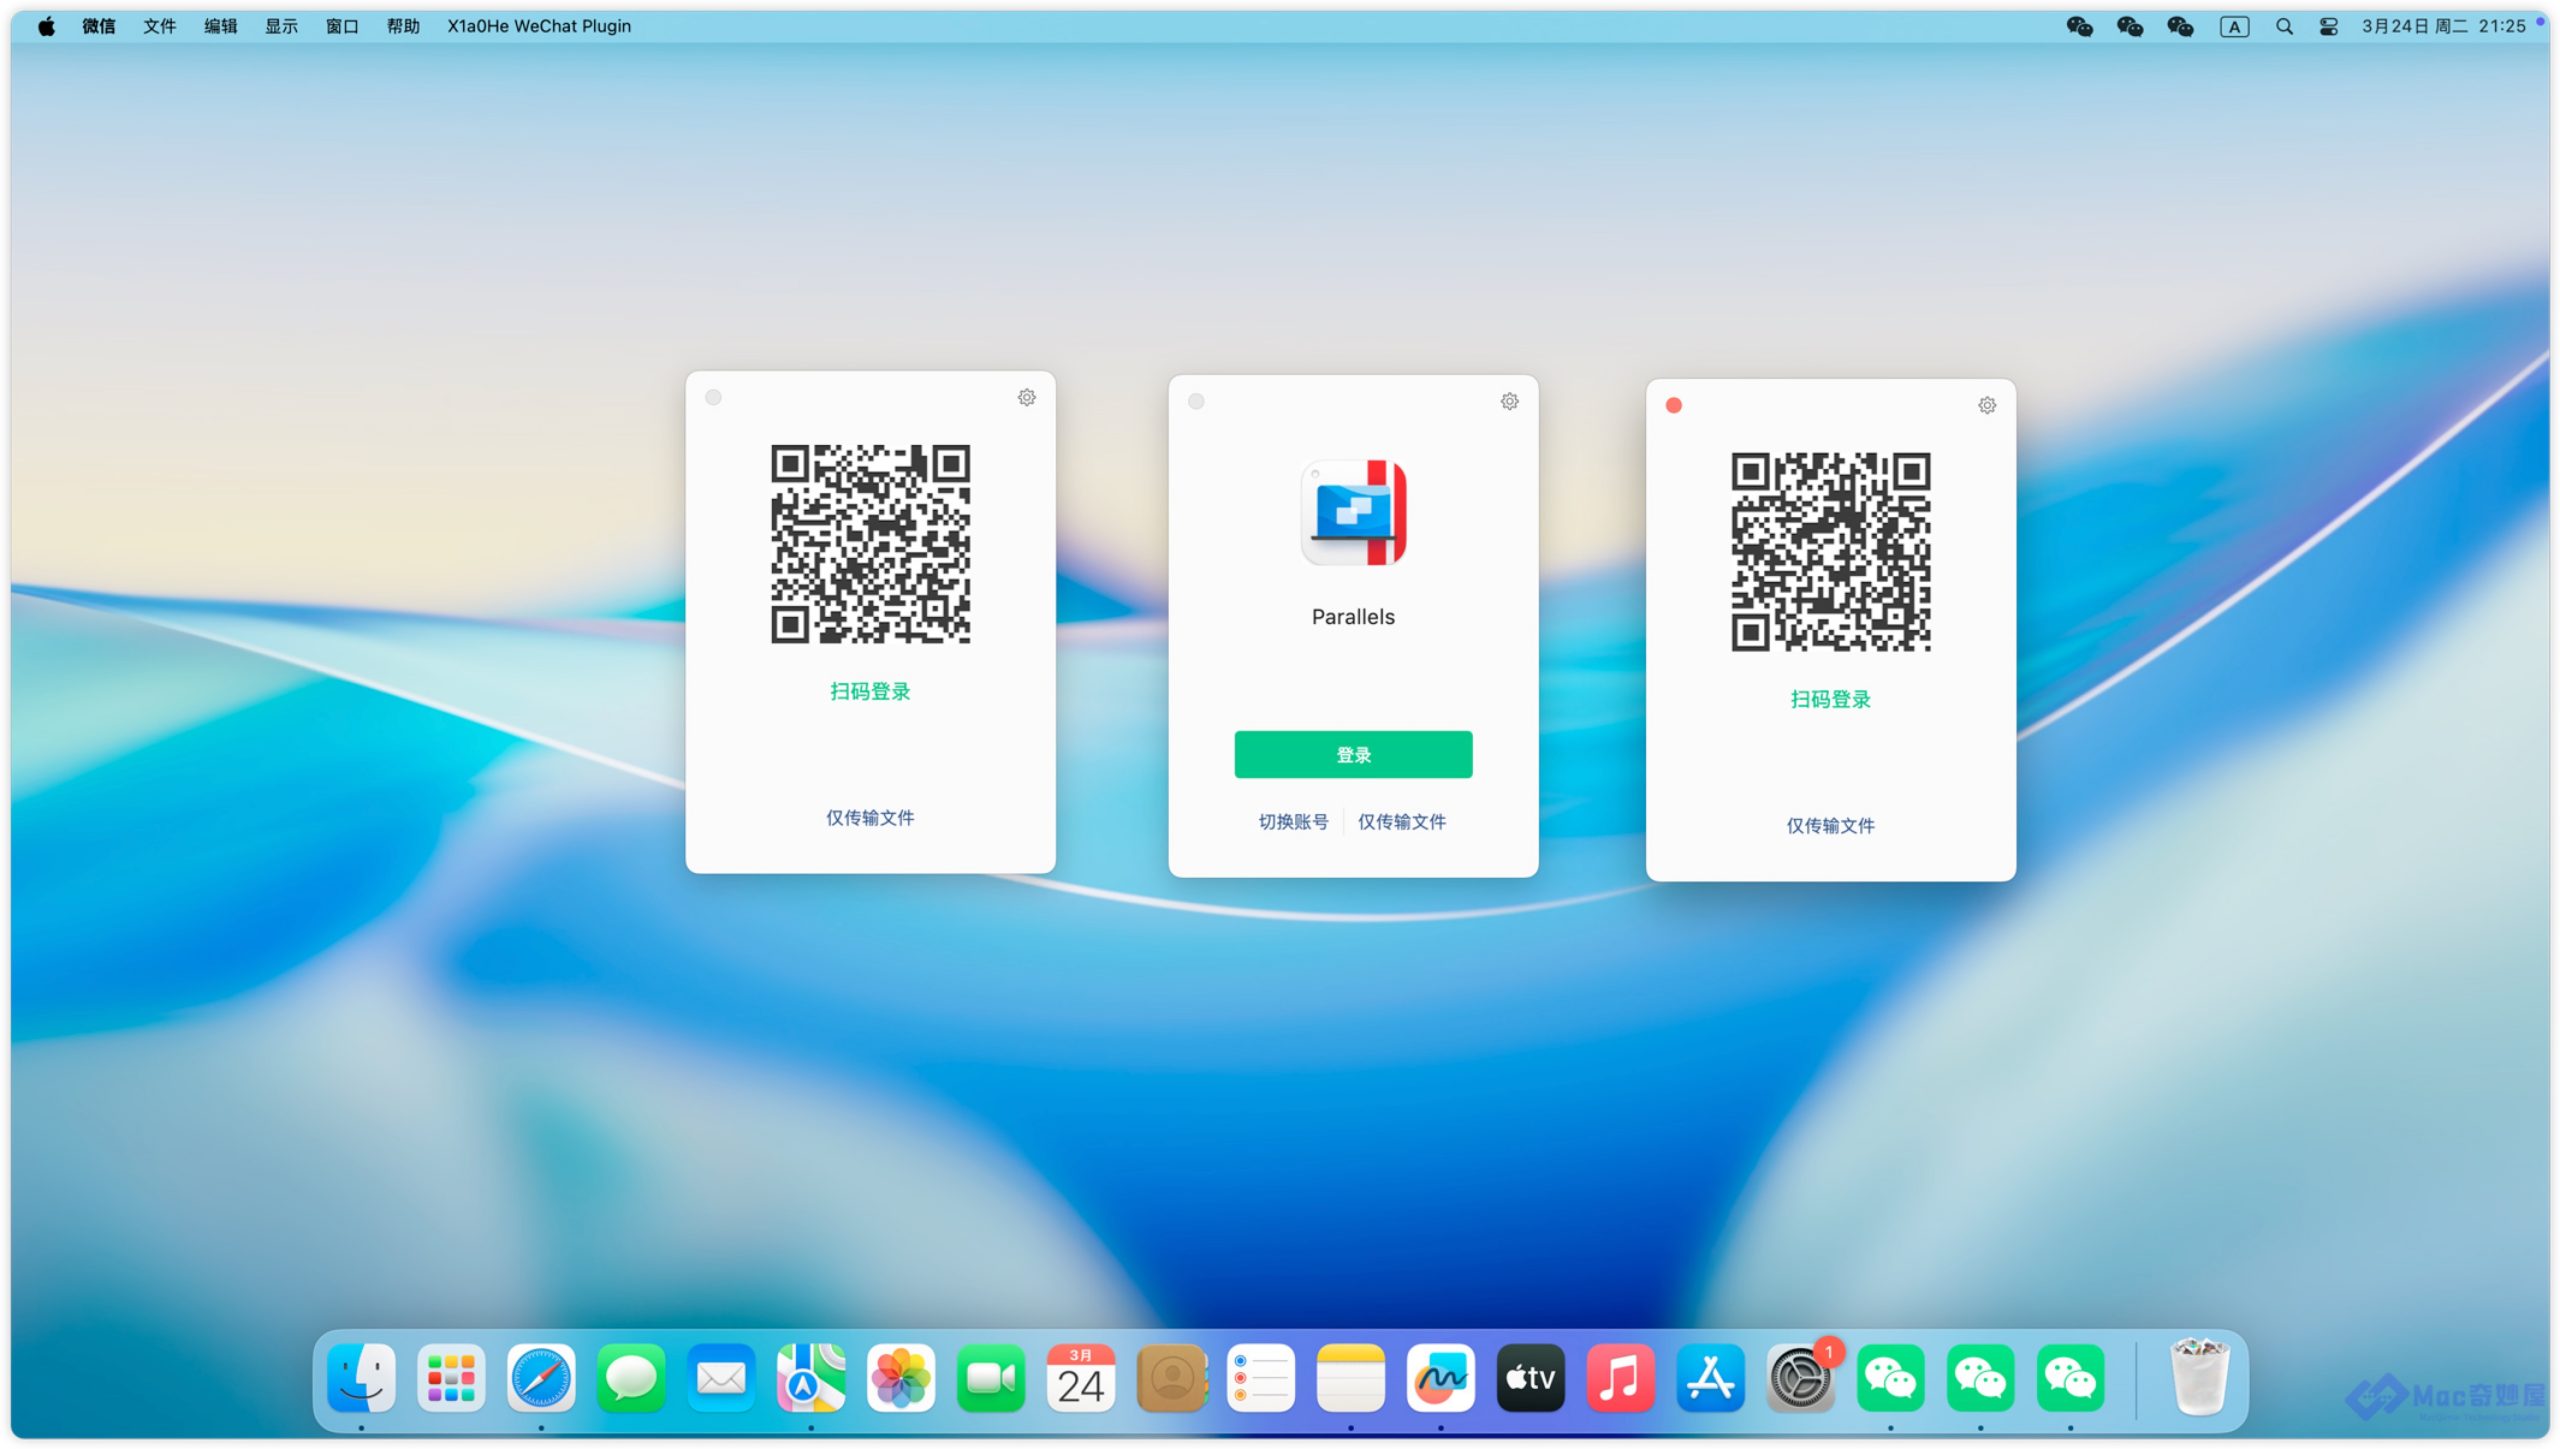Click the QR code in the right window
The width and height of the screenshot is (2560, 1449).
[x=1829, y=552]
